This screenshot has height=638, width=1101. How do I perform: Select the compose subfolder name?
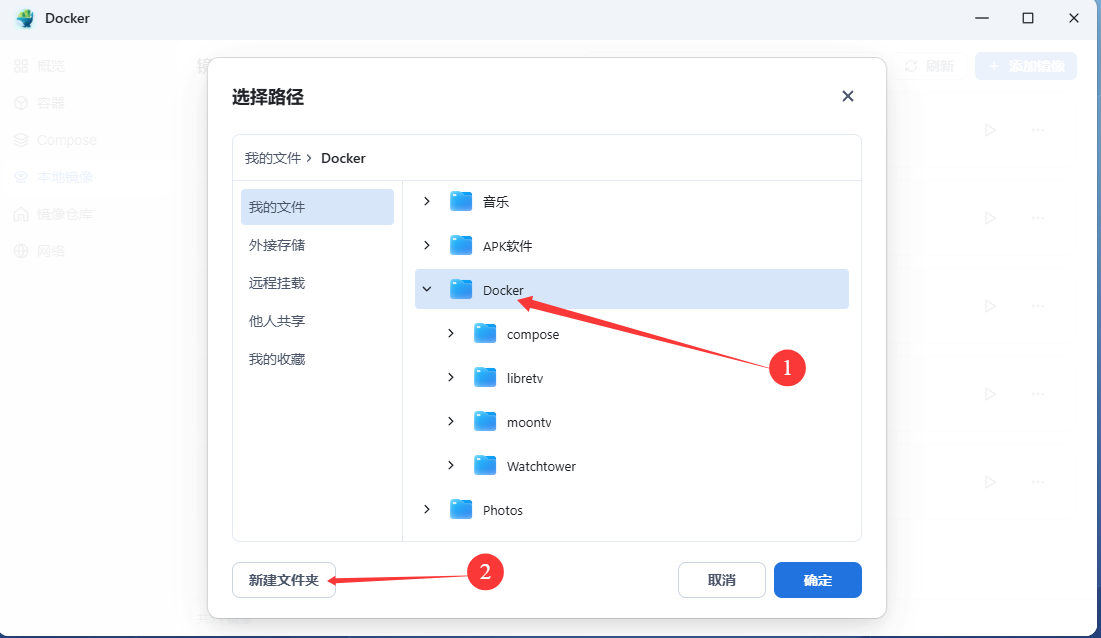[x=533, y=335]
